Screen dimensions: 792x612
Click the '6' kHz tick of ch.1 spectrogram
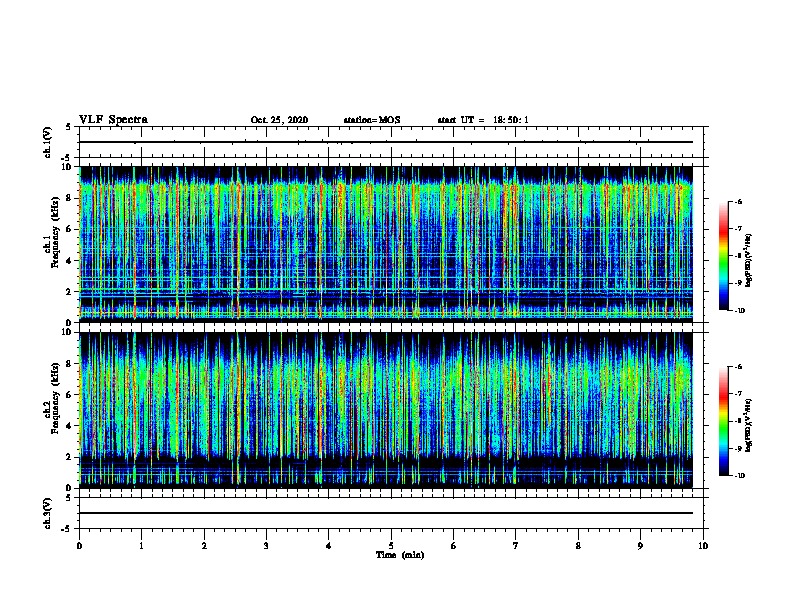70,229
